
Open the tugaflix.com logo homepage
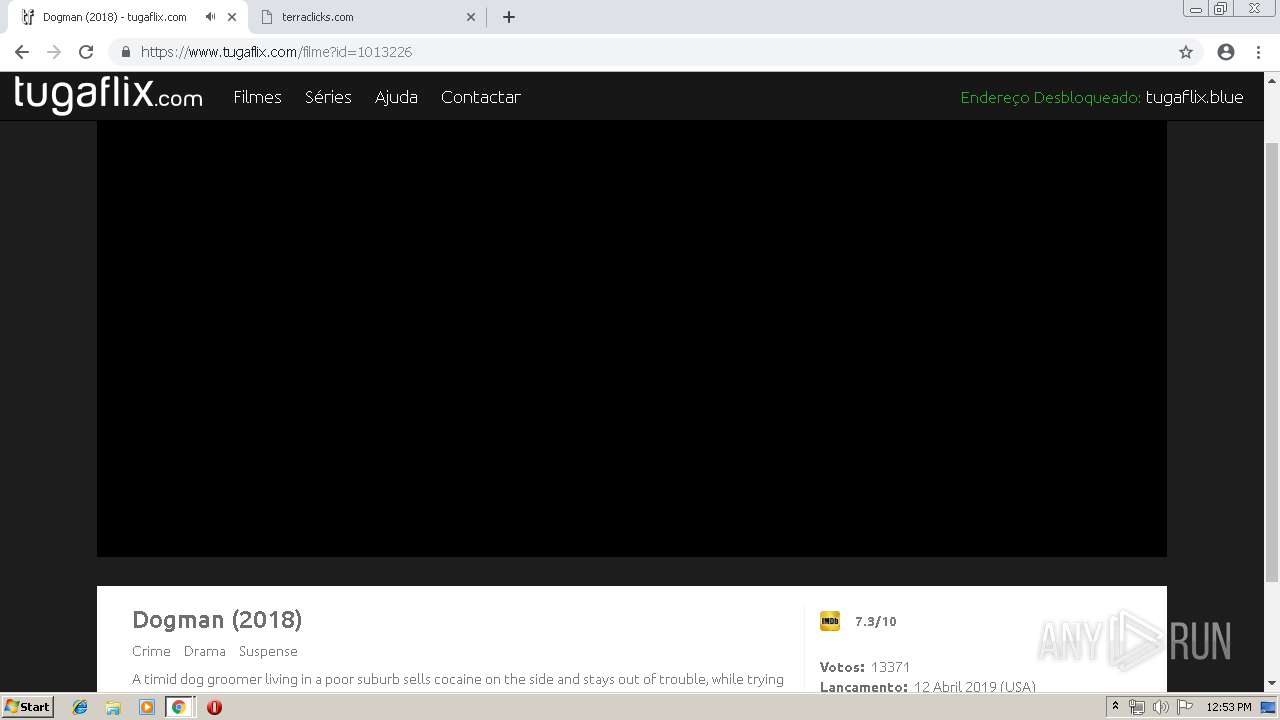coord(108,95)
